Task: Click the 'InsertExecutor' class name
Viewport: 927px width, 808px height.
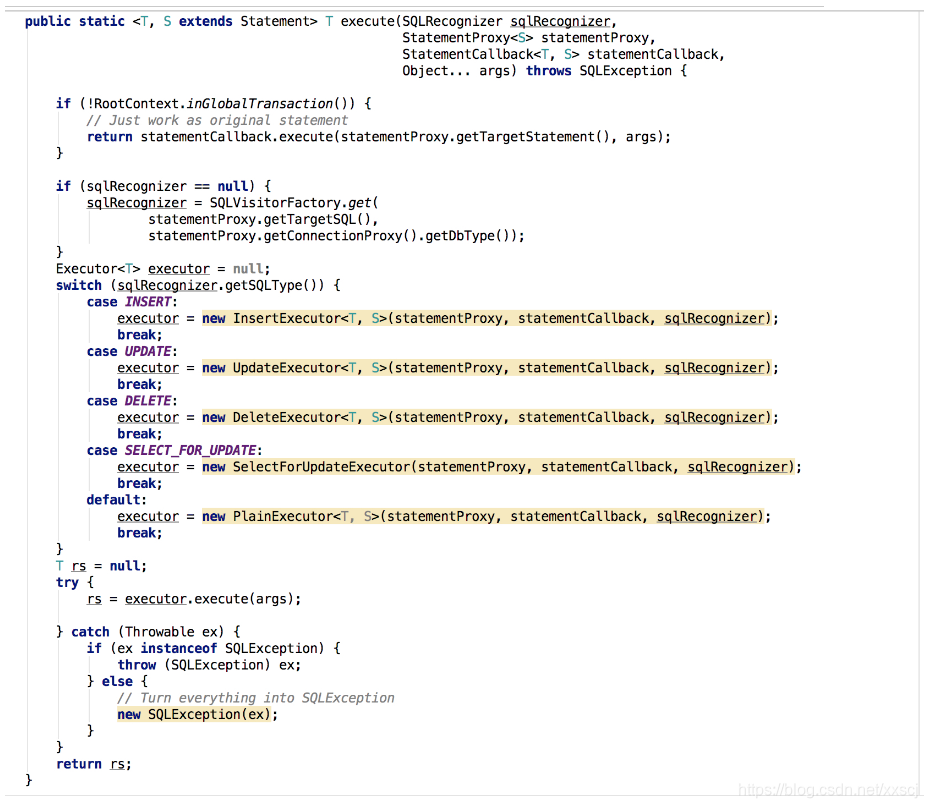Action: pyautogui.click(x=287, y=319)
